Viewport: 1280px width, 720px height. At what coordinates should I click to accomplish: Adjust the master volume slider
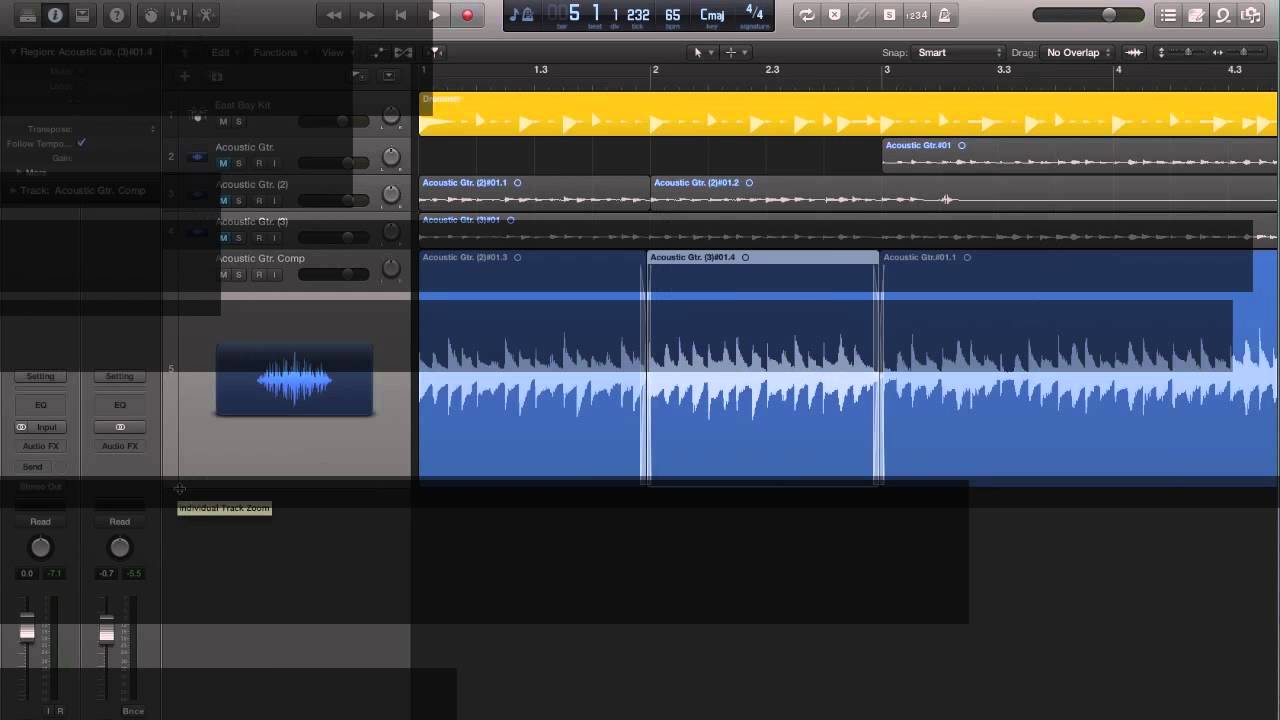point(1089,15)
